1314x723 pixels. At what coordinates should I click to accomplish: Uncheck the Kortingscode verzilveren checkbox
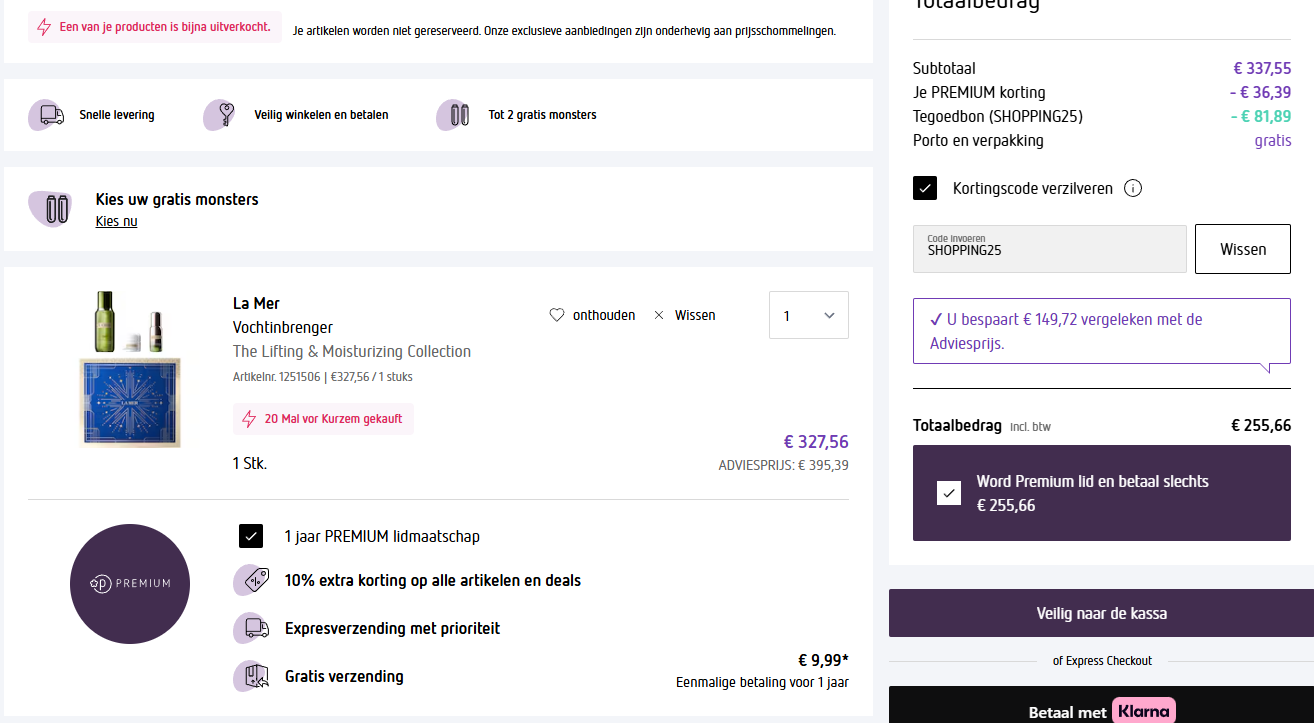925,188
